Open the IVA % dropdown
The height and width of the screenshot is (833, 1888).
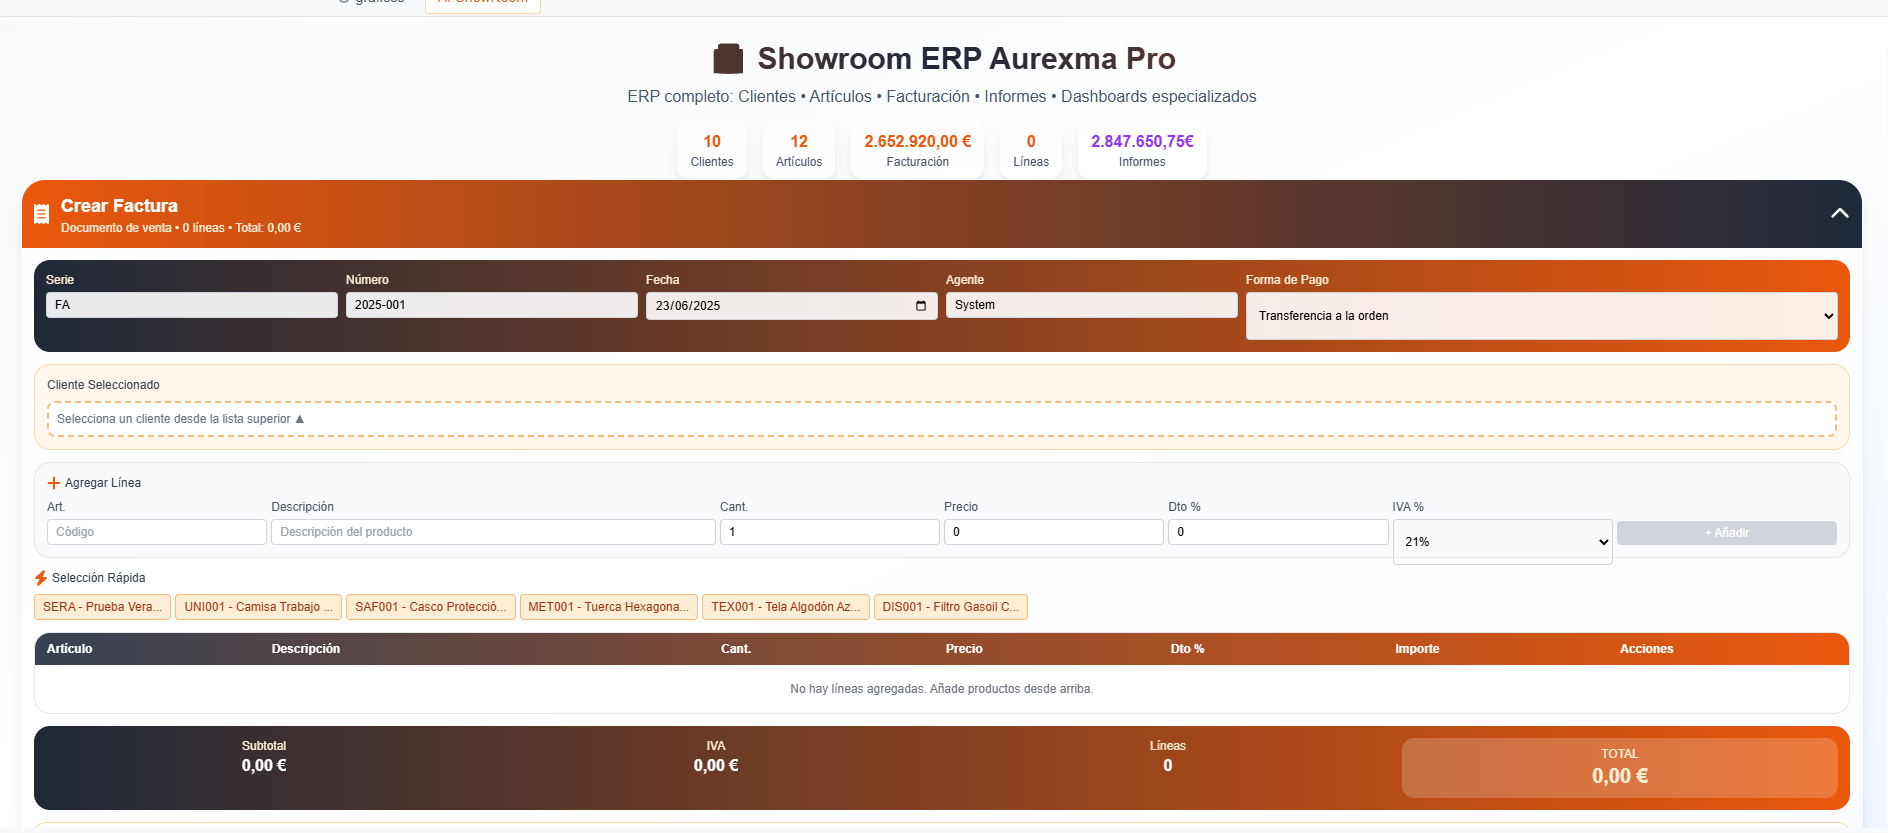1502,542
